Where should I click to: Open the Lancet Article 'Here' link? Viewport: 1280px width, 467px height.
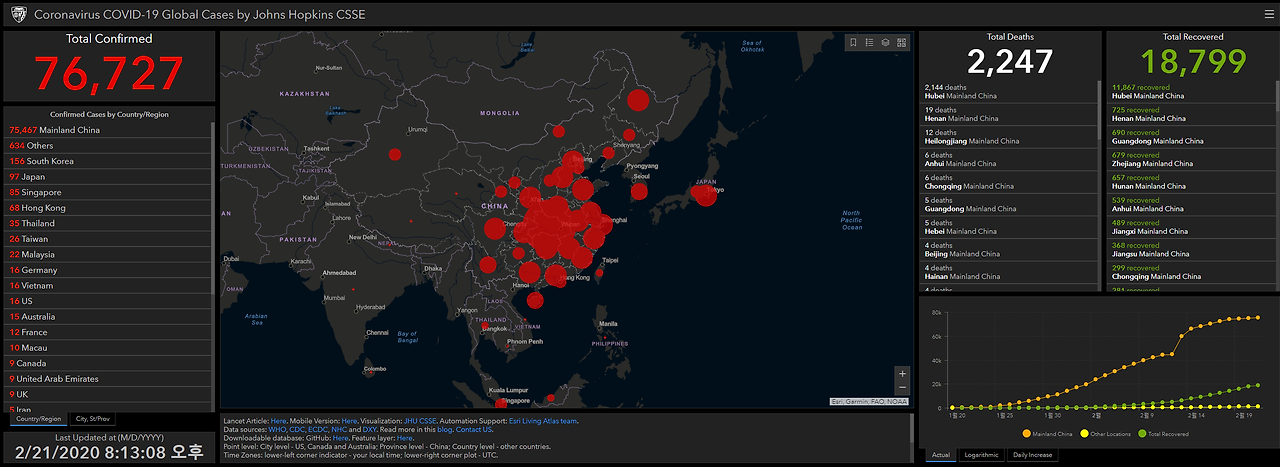tap(278, 421)
